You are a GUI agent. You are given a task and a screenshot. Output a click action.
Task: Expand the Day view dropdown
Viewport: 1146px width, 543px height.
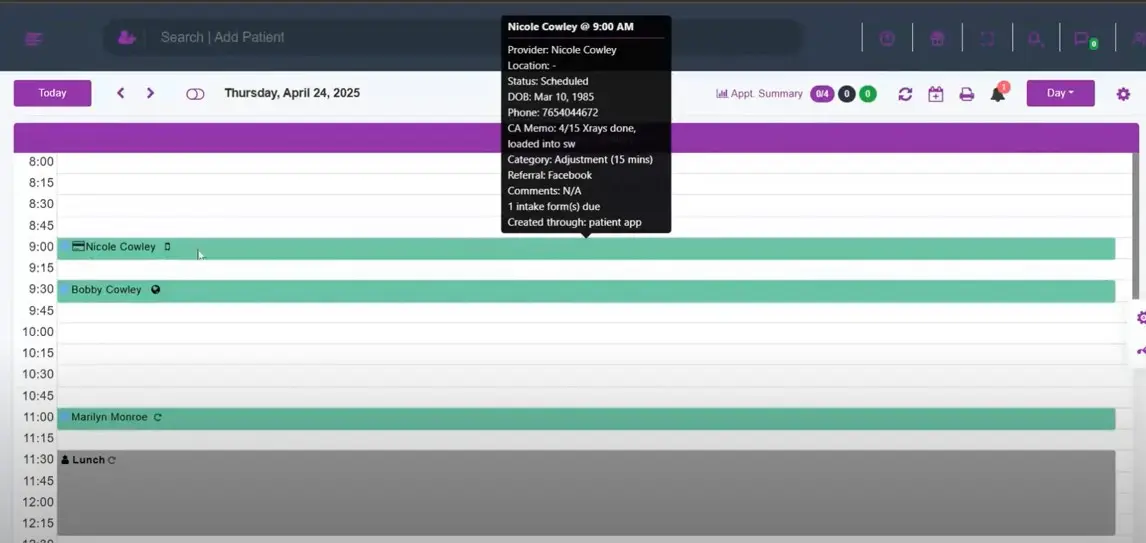tap(1060, 93)
